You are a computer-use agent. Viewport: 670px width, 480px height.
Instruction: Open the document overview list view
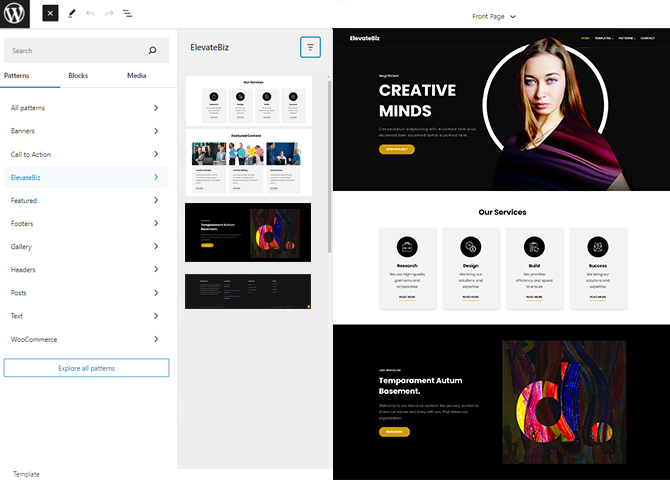(x=127, y=14)
